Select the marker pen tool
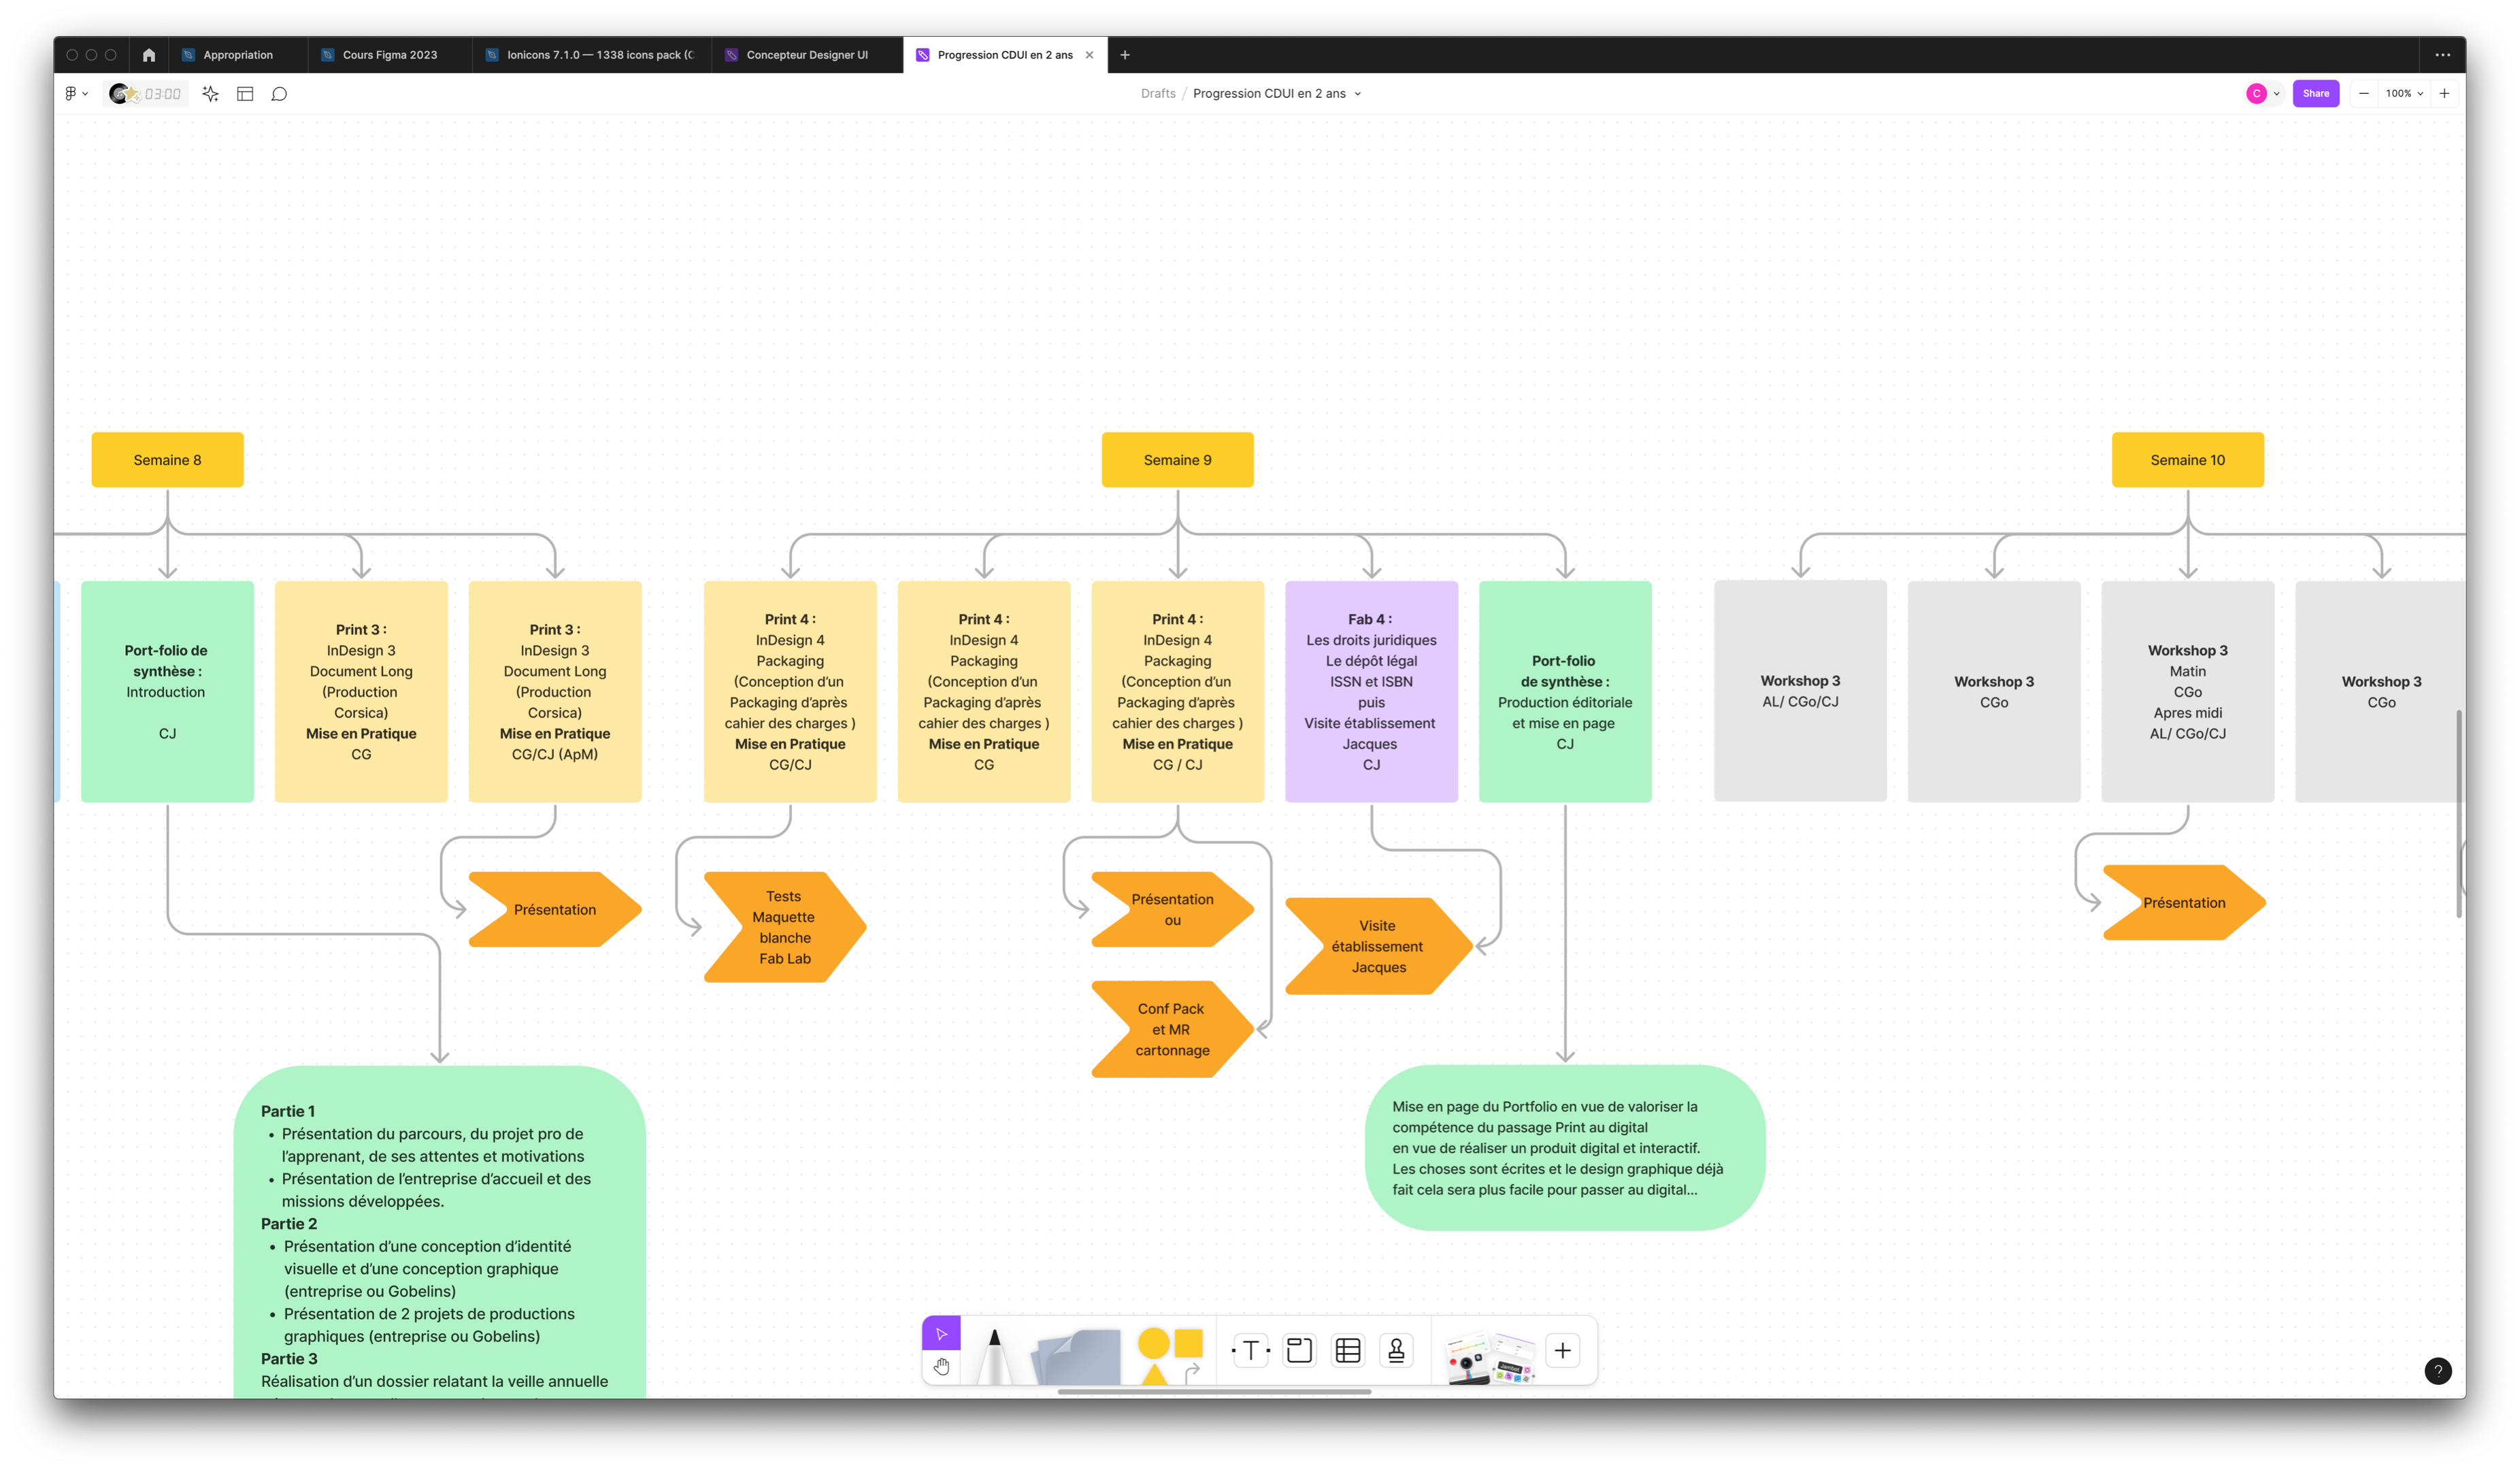 click(x=994, y=1355)
